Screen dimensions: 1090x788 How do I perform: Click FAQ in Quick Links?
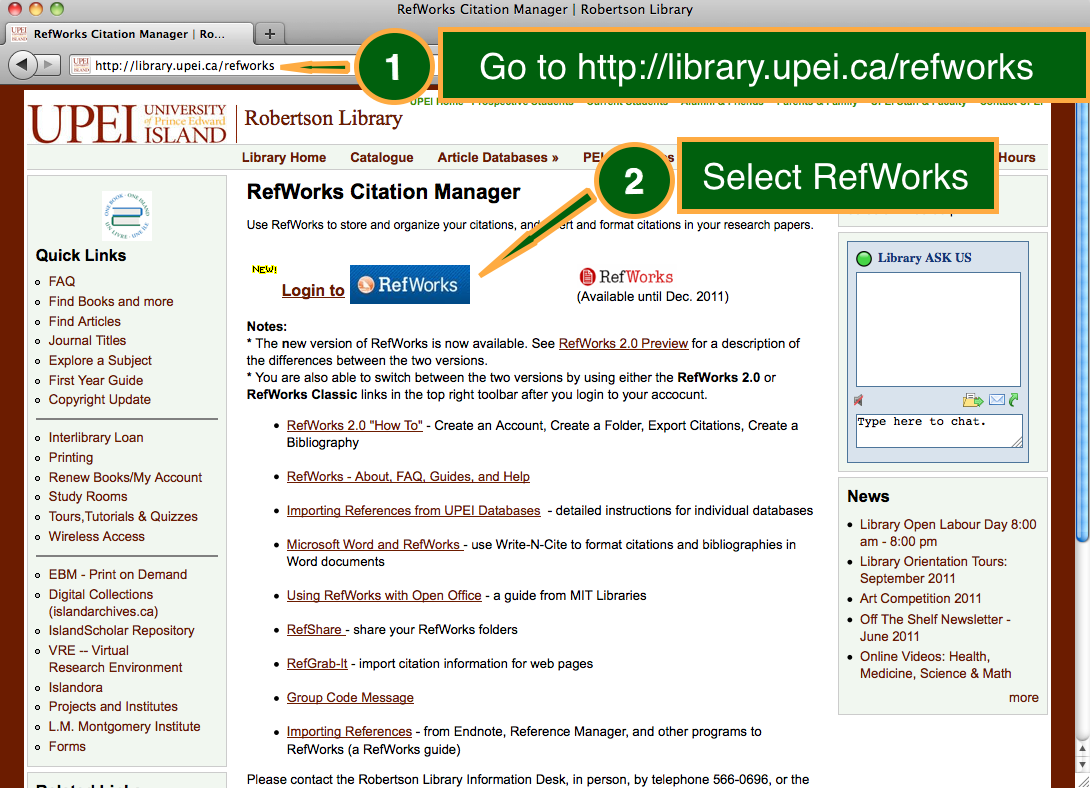coord(62,281)
